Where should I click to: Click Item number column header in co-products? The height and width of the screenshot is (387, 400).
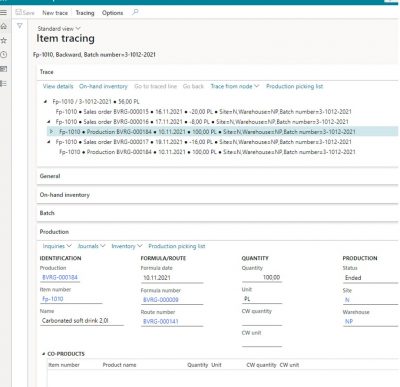pos(64,365)
